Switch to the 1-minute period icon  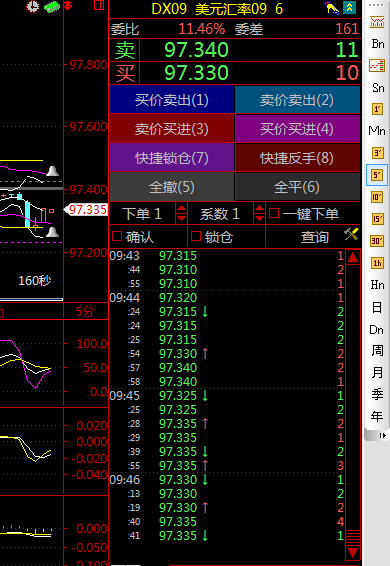[377, 109]
